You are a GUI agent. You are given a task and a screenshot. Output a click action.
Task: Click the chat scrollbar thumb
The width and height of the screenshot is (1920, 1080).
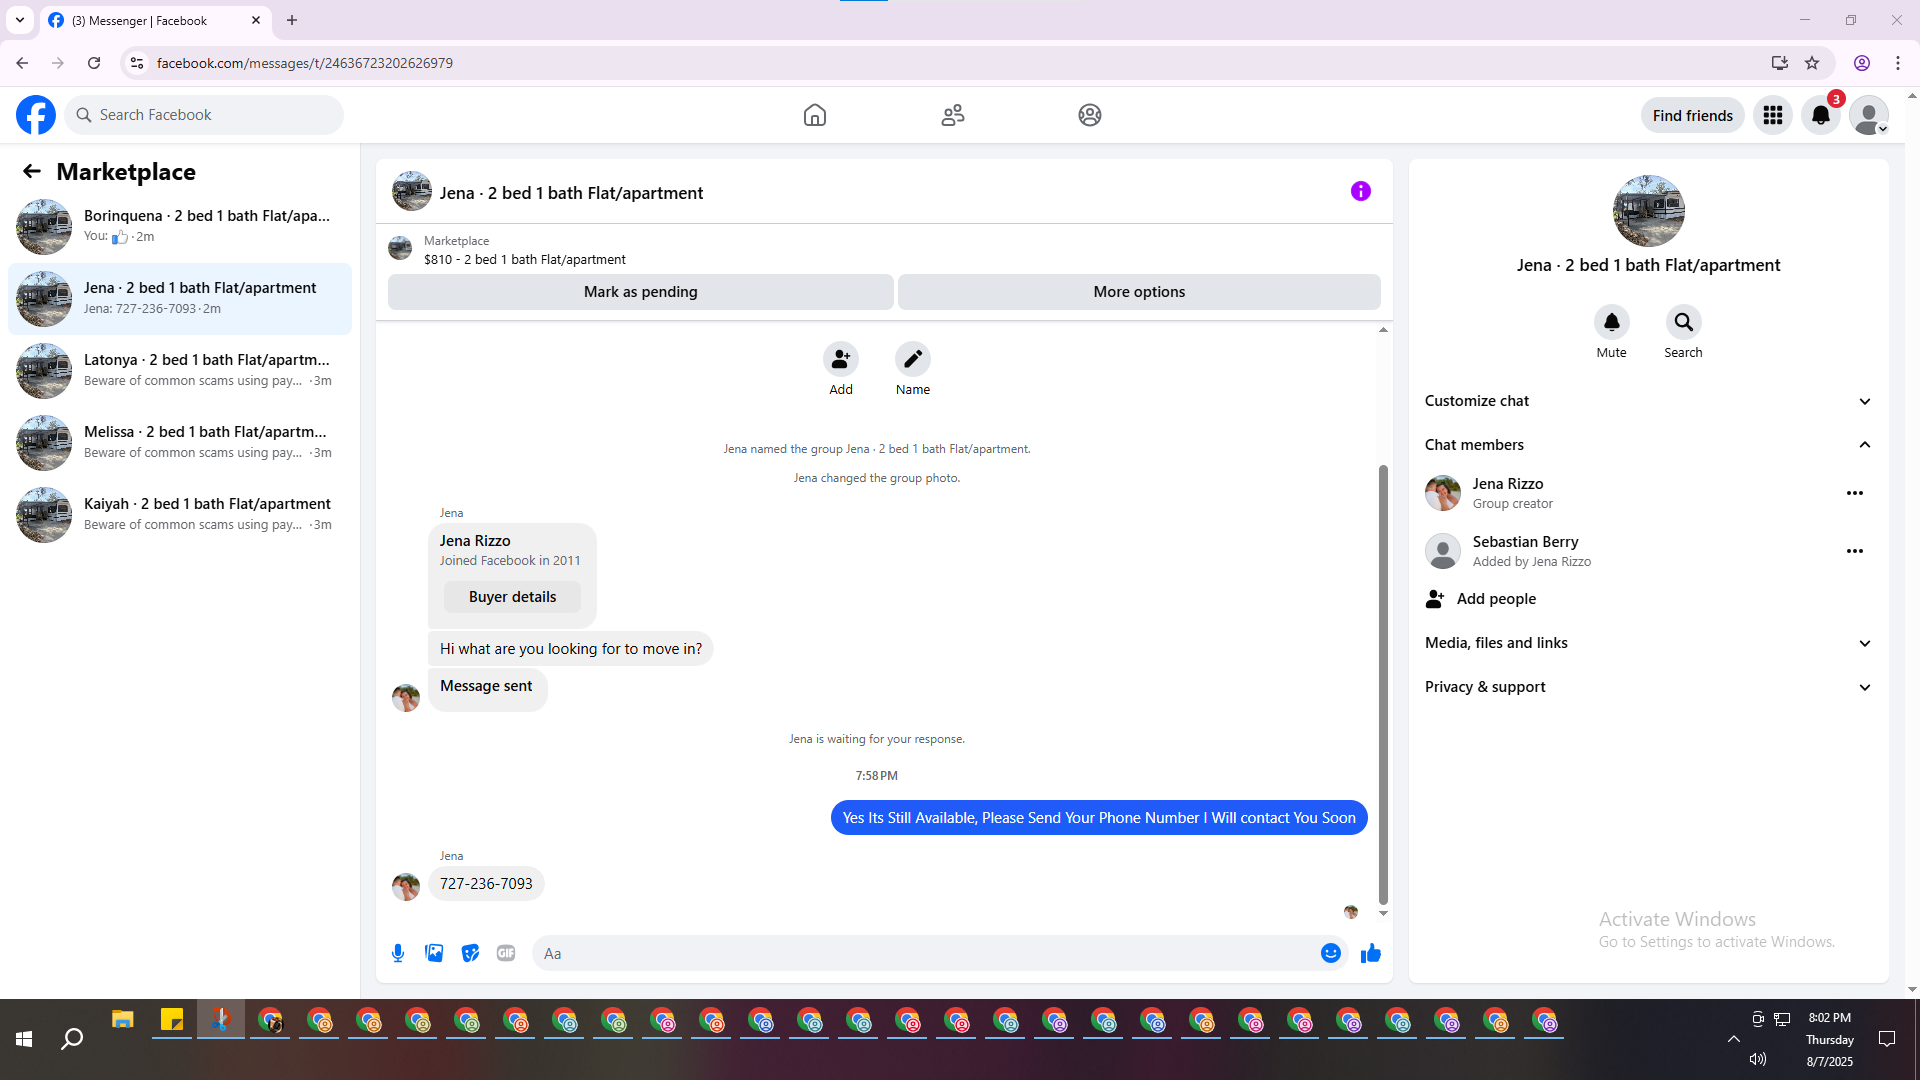click(x=1383, y=685)
